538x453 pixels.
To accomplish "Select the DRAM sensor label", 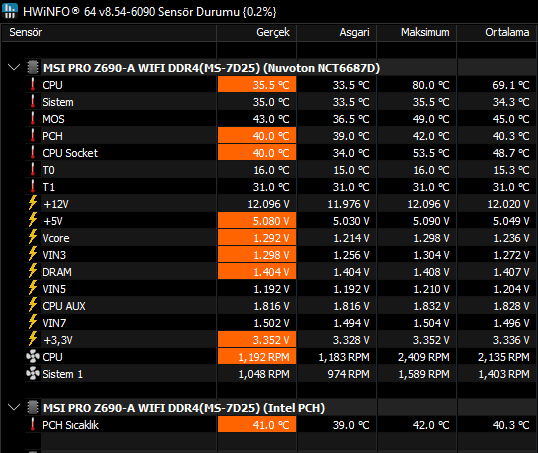I will pos(57,272).
